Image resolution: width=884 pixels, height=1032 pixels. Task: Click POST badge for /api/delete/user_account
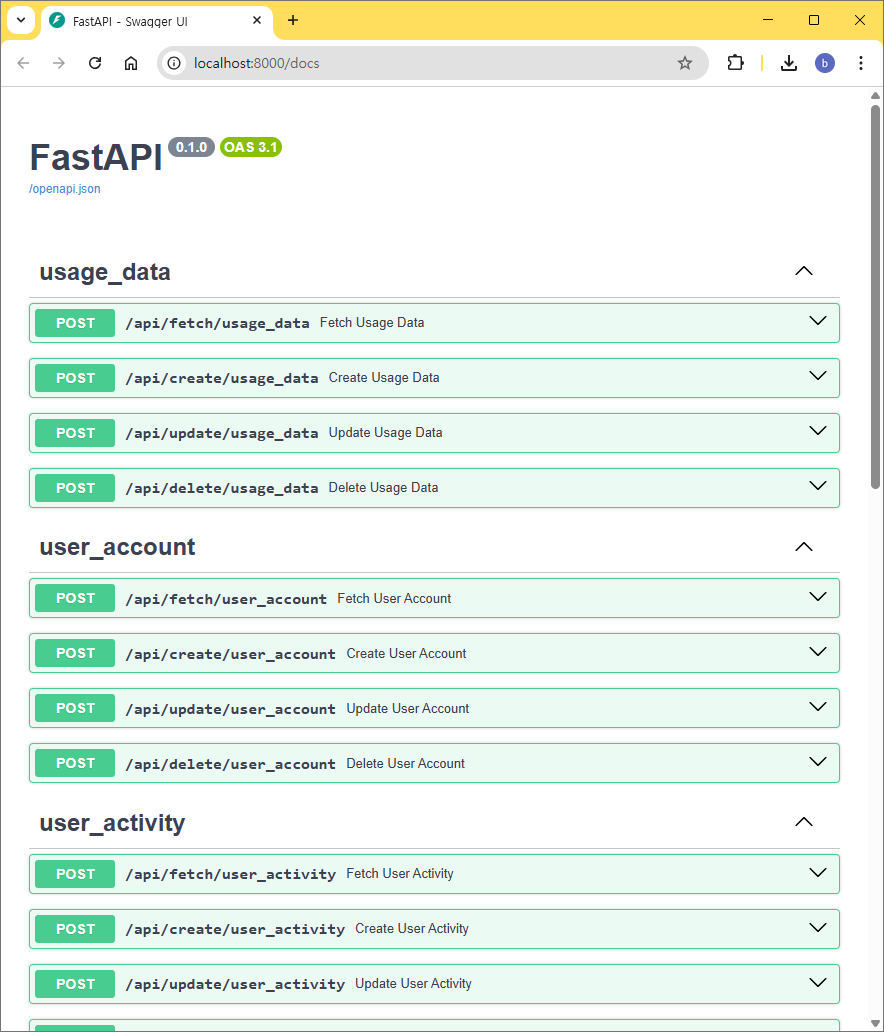pos(75,763)
